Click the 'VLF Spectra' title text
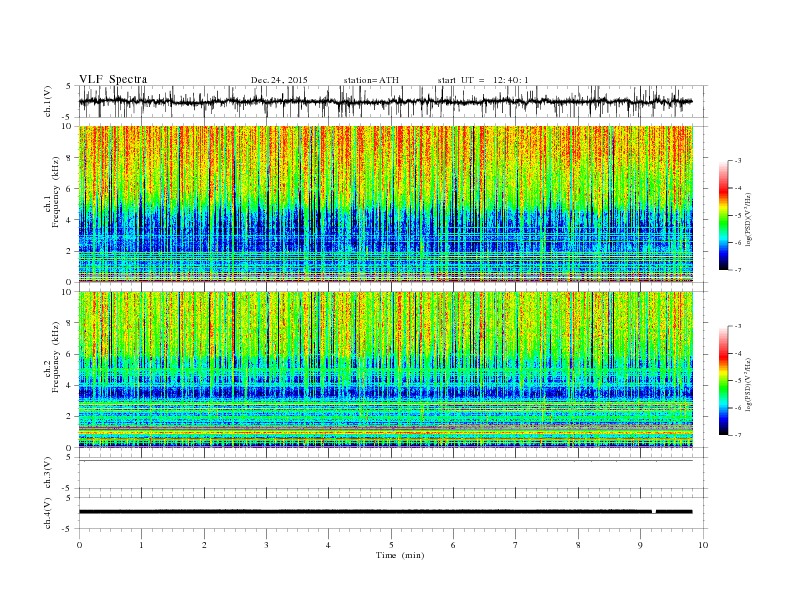This screenshot has height=612, width=792. tap(113, 79)
